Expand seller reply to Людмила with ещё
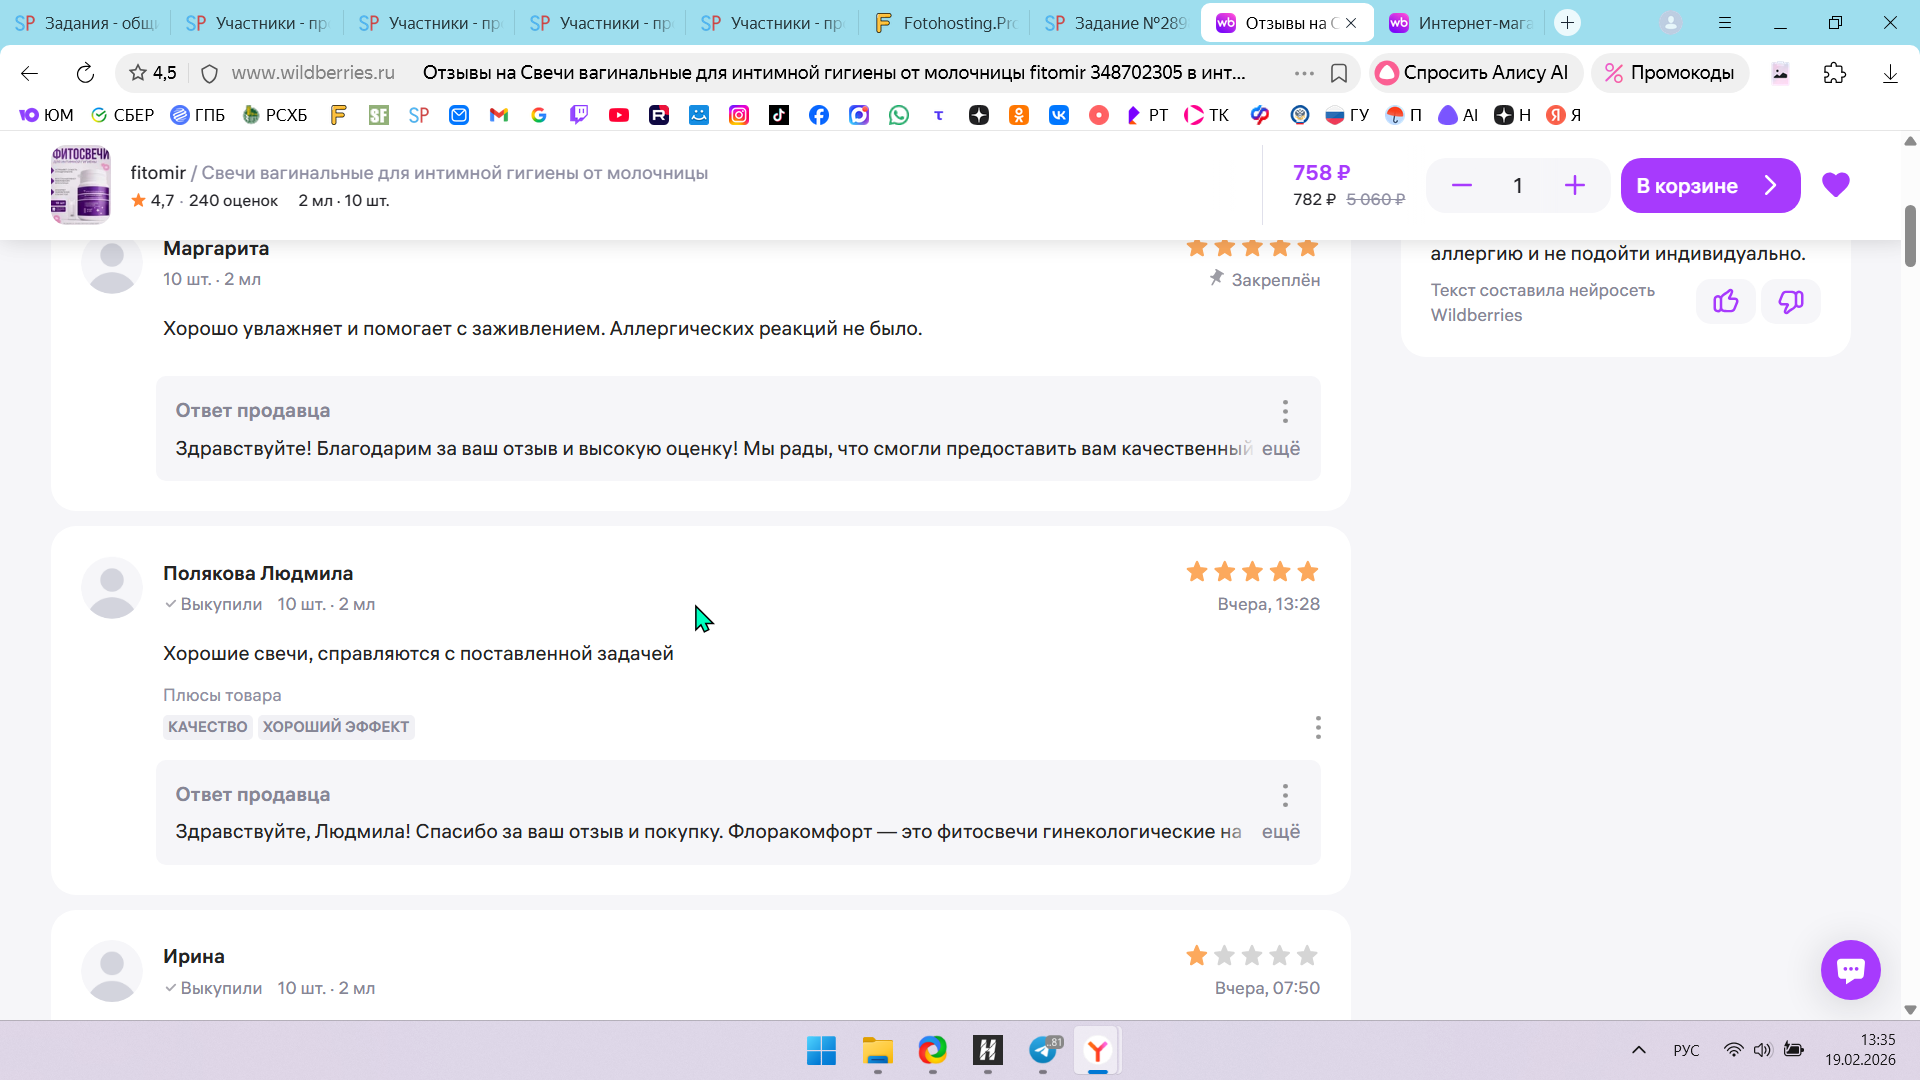Image resolution: width=1920 pixels, height=1080 pixels. click(x=1280, y=832)
